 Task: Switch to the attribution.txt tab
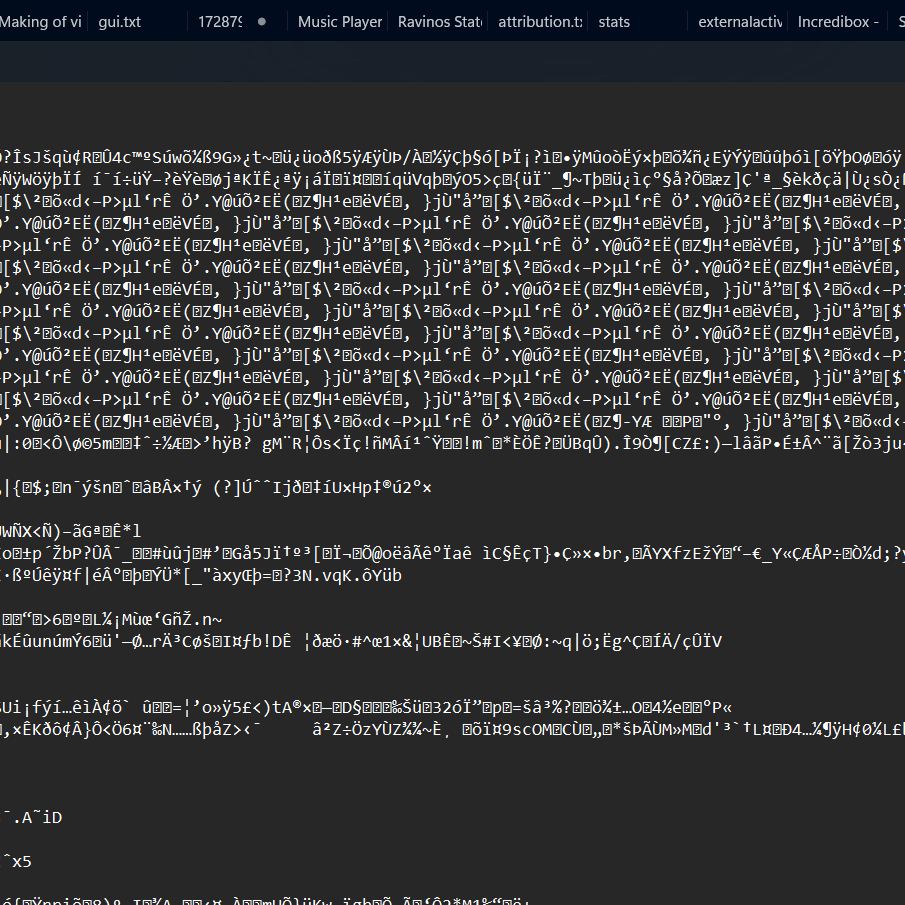point(540,21)
